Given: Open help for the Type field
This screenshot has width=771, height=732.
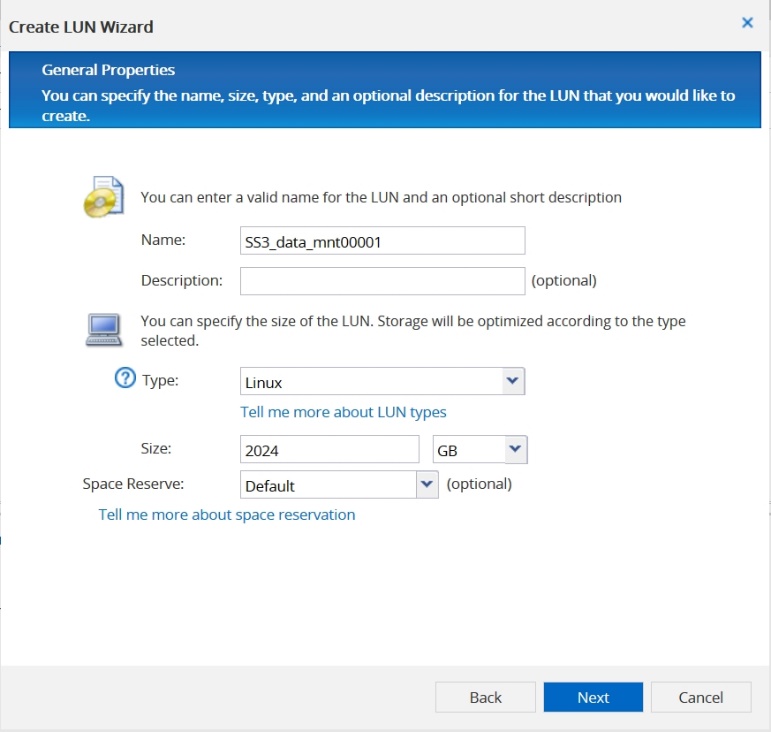Looking at the screenshot, I should (x=125, y=380).
